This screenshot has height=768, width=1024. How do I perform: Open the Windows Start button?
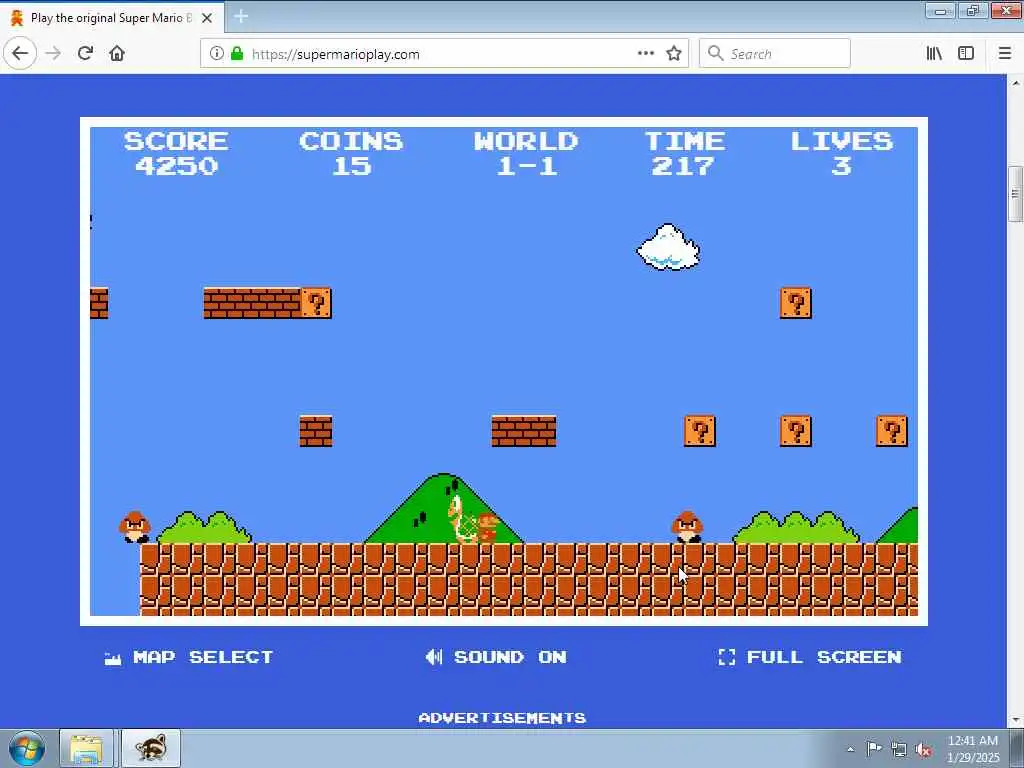pyautogui.click(x=26, y=749)
